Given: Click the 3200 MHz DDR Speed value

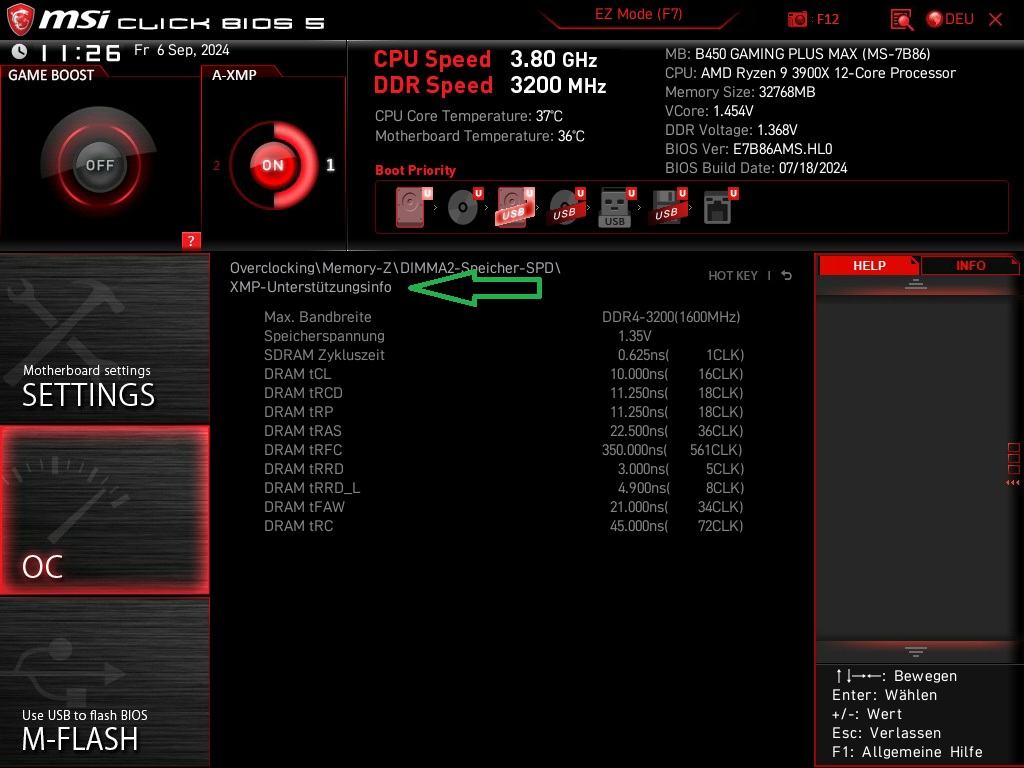Looking at the screenshot, I should (558, 85).
